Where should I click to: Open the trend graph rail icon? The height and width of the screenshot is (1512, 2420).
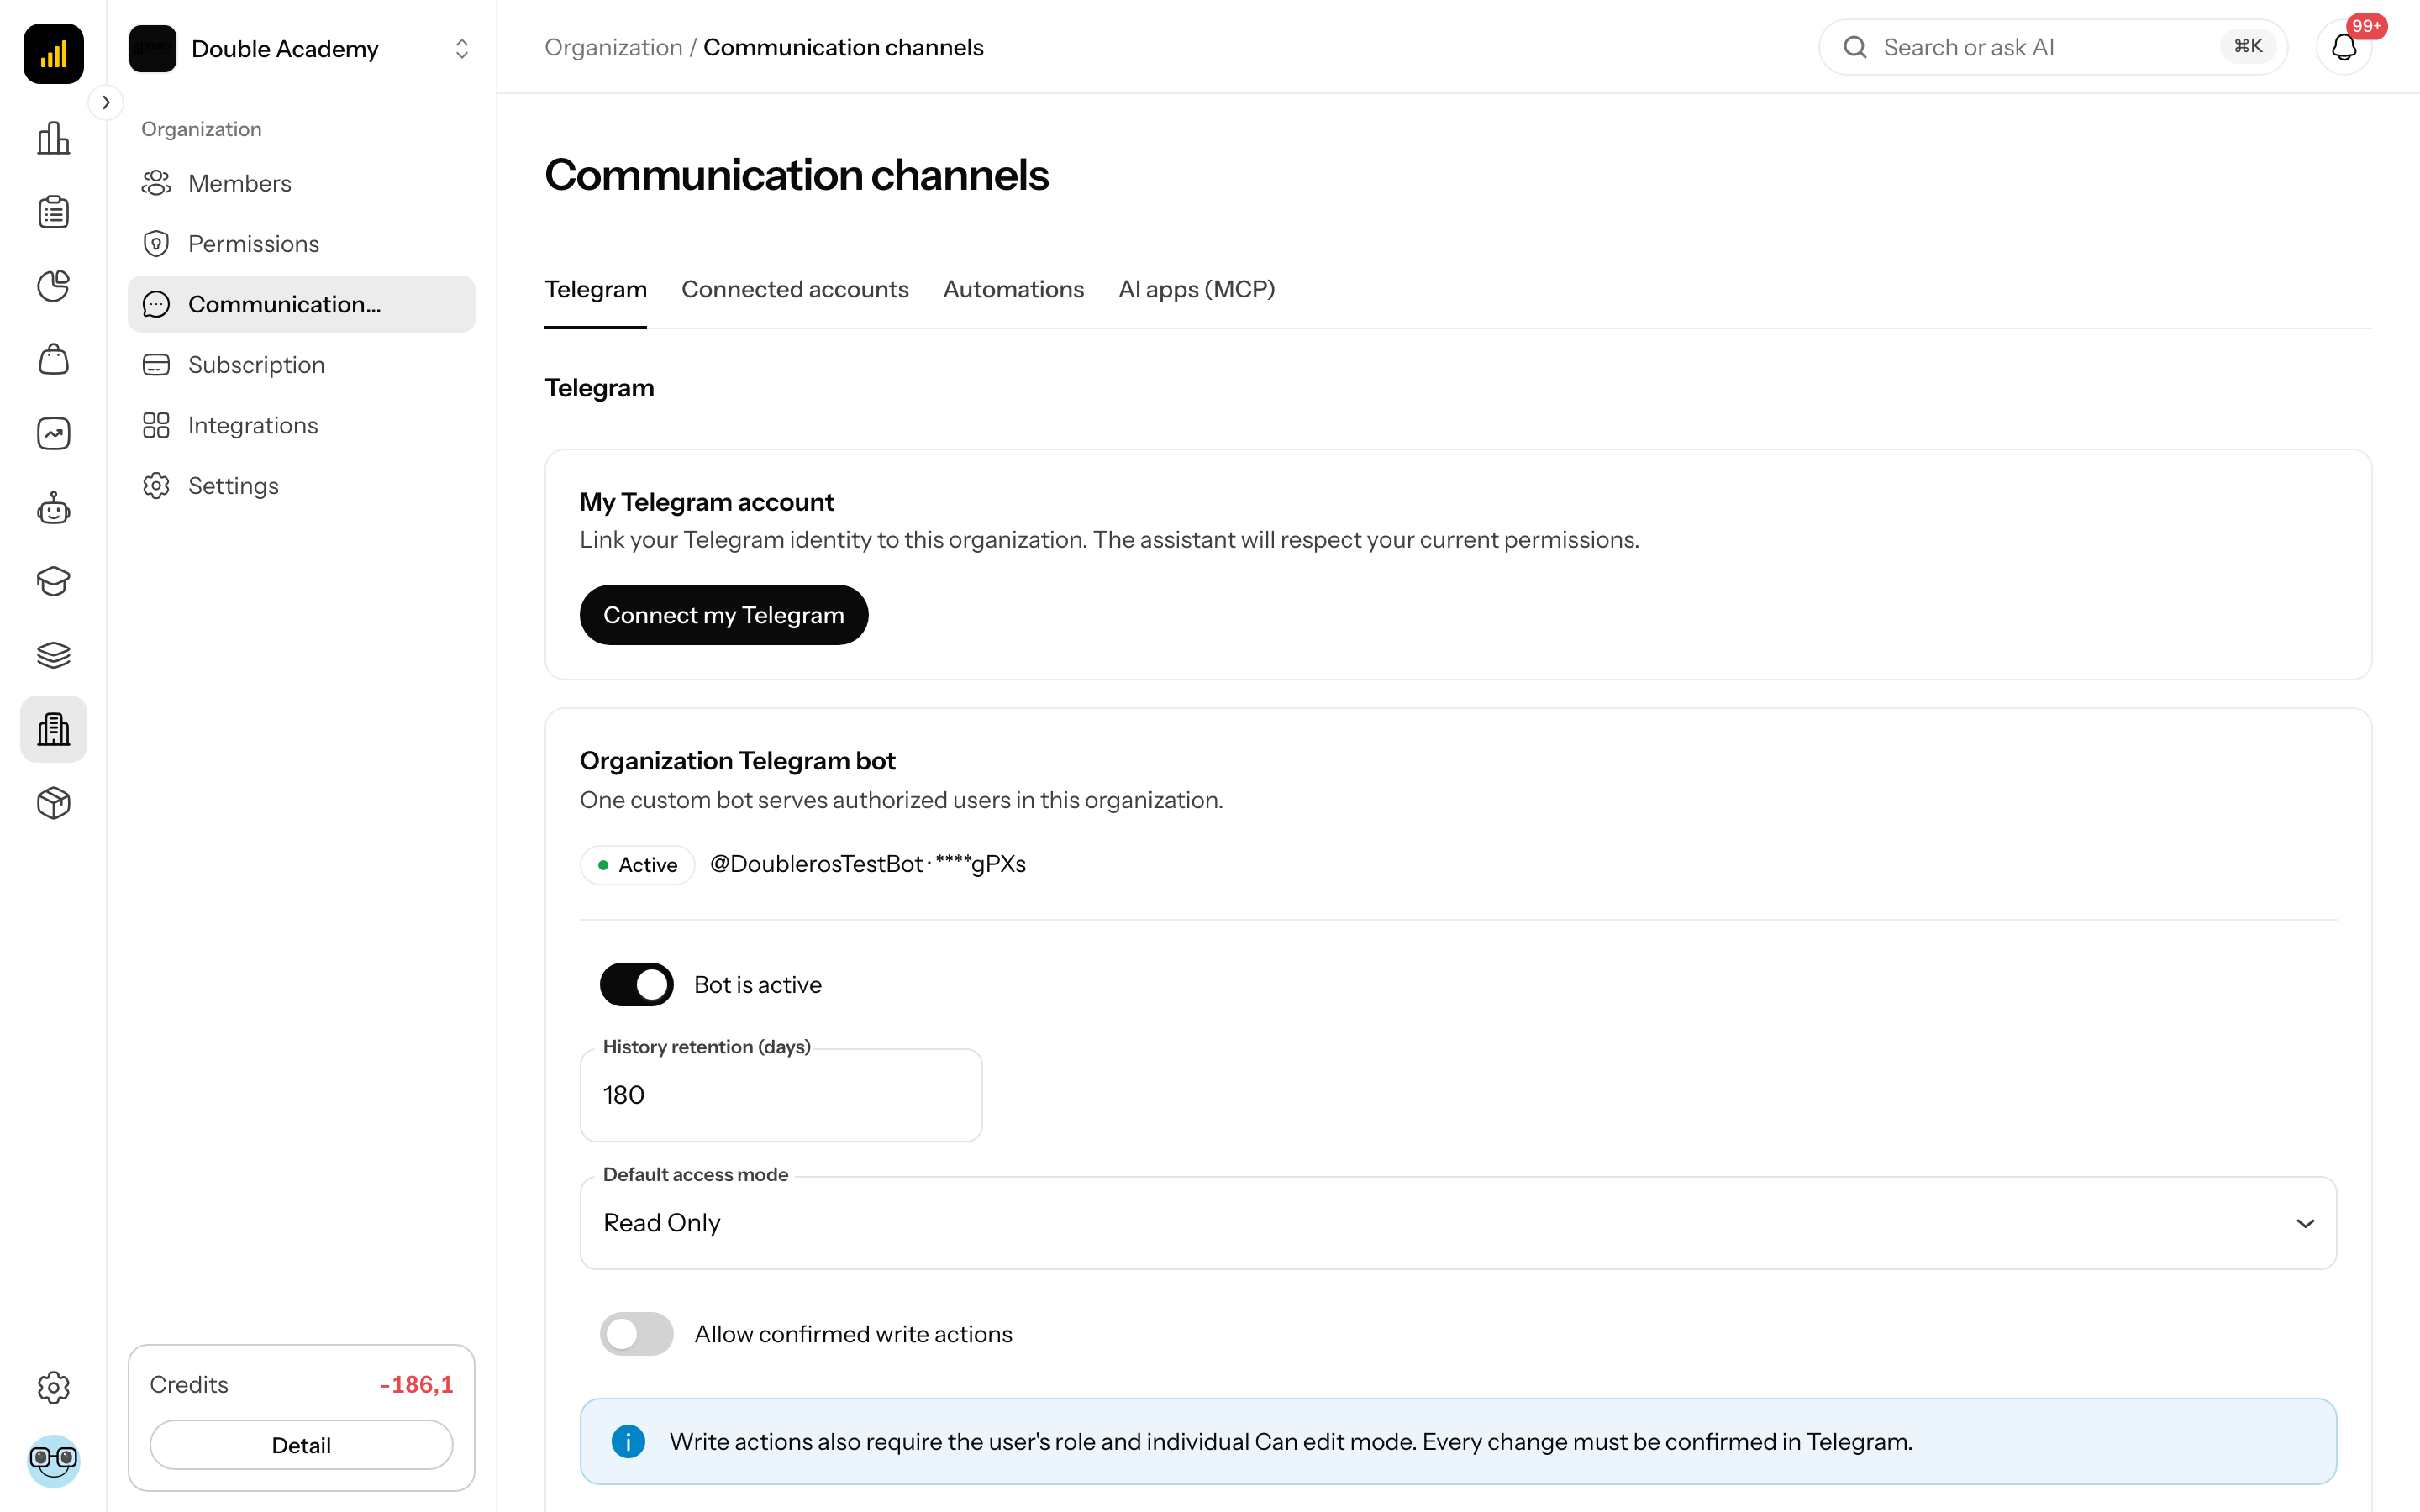tap(53, 434)
